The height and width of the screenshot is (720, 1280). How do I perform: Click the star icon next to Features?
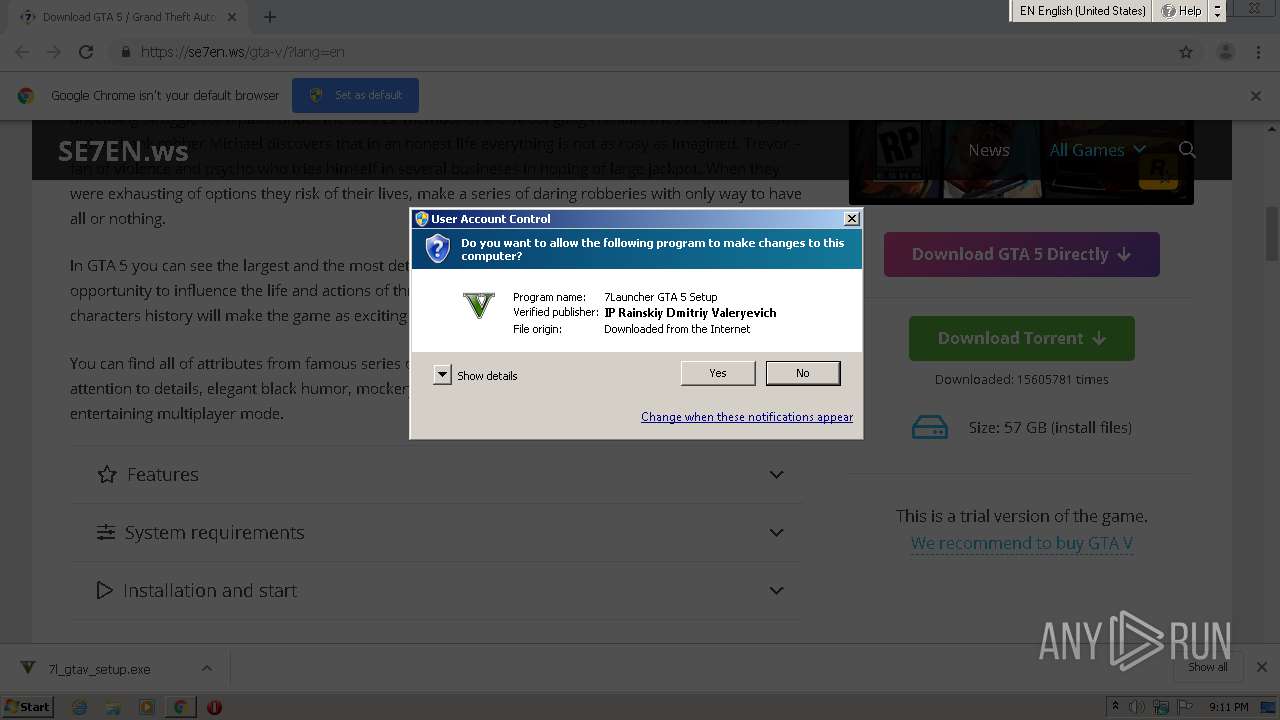(x=107, y=475)
